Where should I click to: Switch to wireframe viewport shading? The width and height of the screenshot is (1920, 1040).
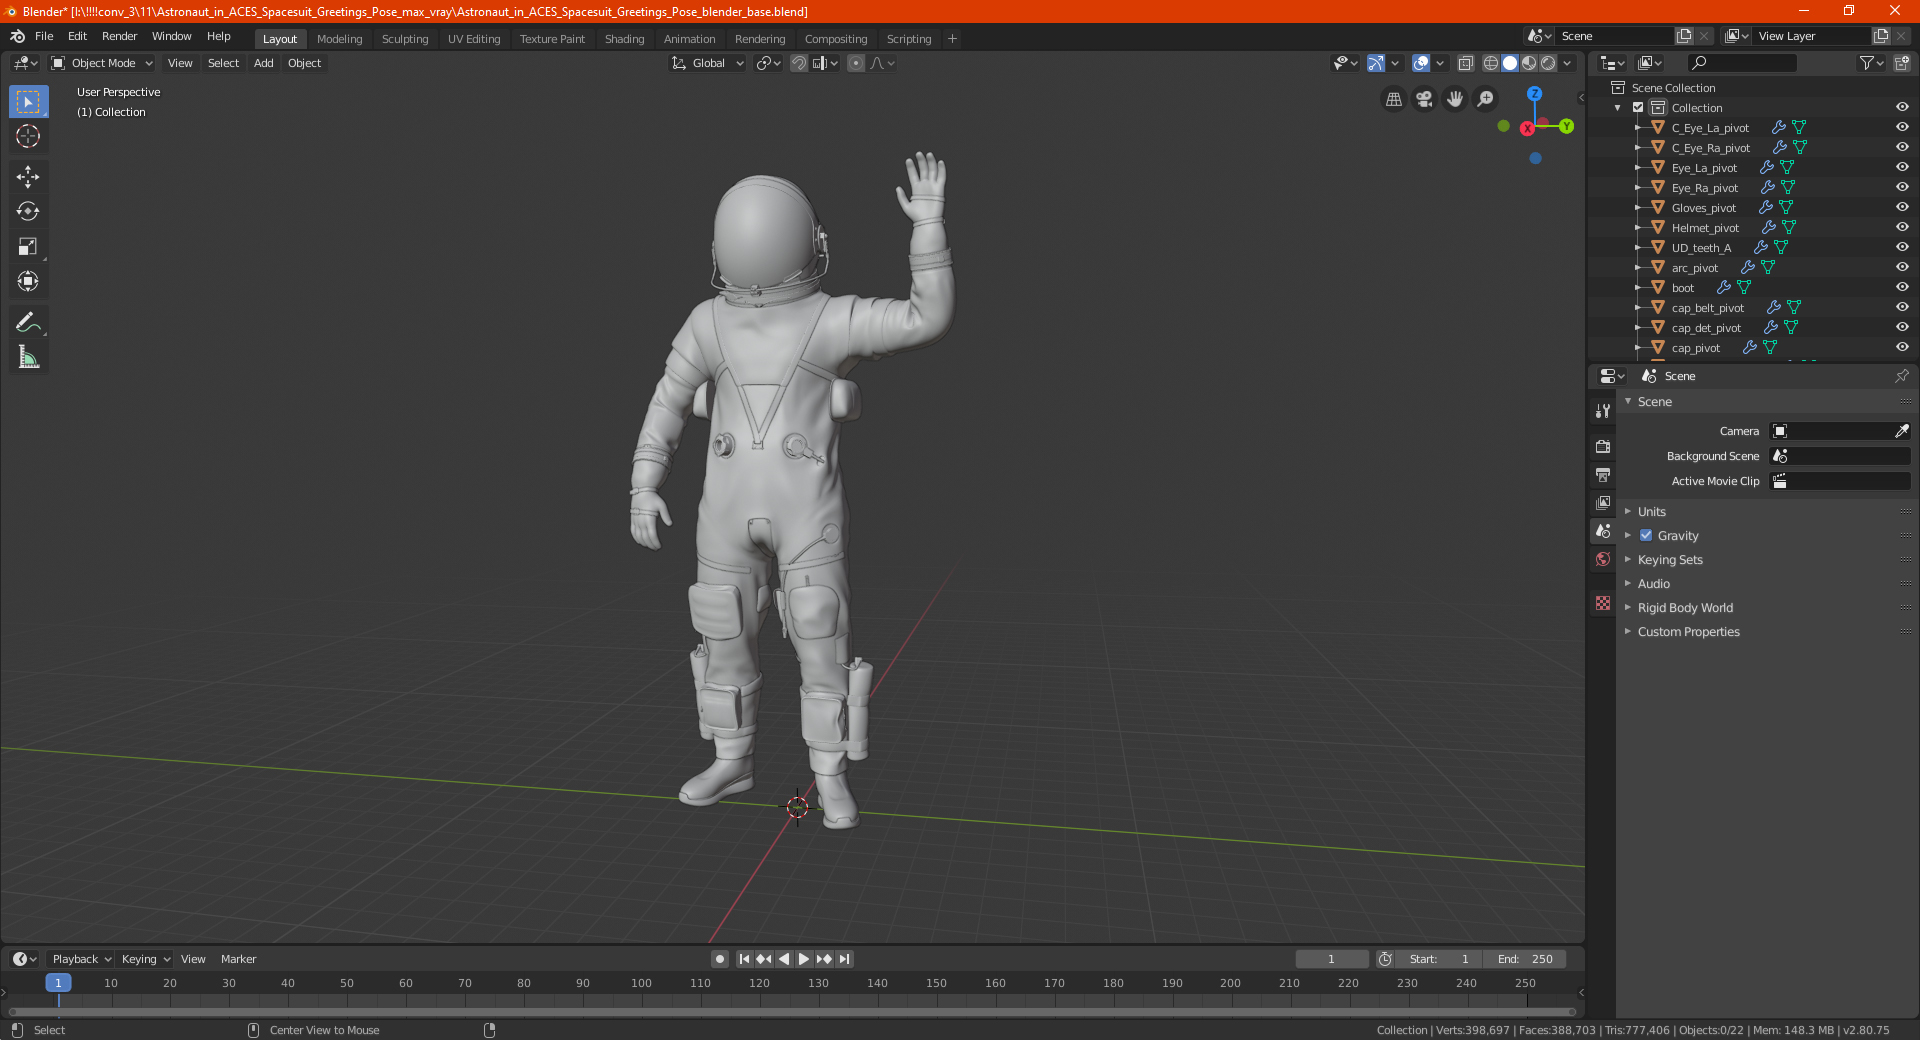(x=1491, y=63)
